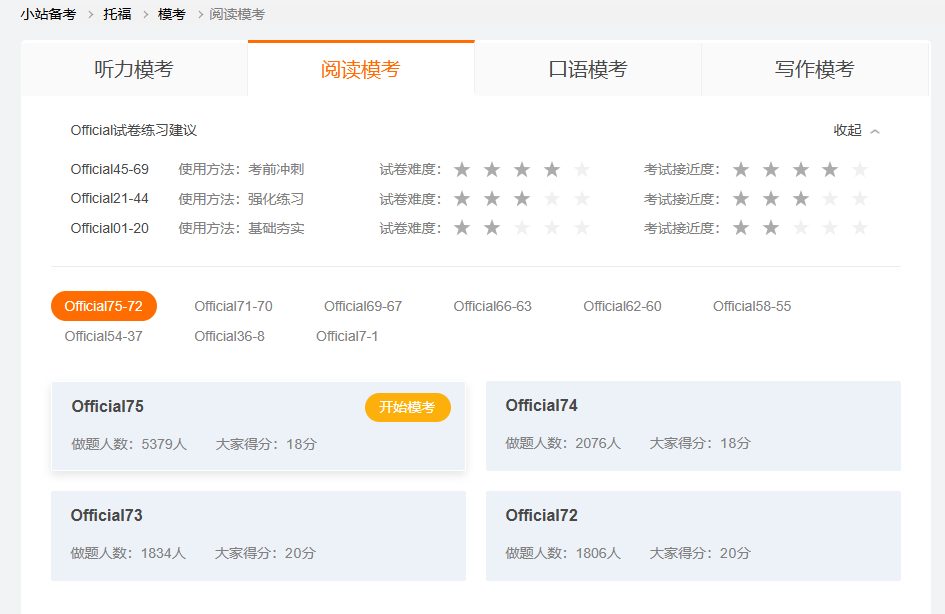Go to 小站备考 in breadcrumb
Image resolution: width=945 pixels, height=614 pixels.
(x=48, y=14)
